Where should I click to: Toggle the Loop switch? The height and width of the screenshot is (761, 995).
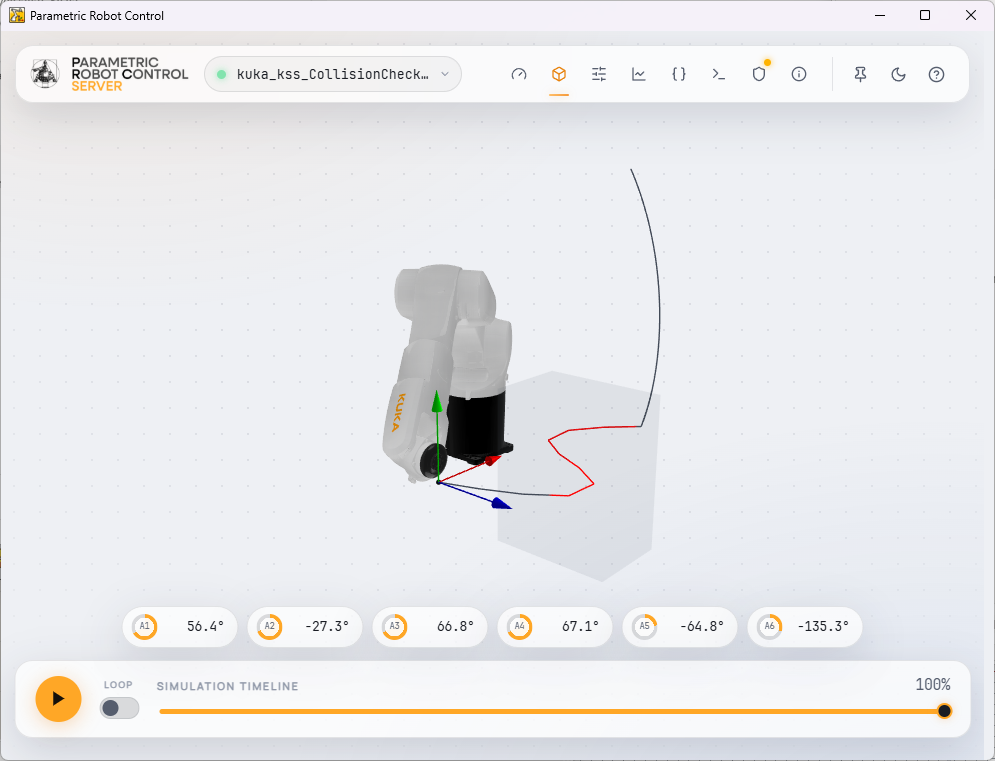pos(119,708)
